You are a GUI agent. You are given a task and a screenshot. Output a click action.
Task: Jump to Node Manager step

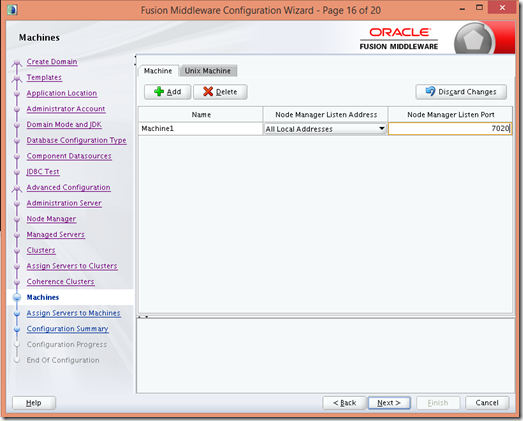coord(51,219)
